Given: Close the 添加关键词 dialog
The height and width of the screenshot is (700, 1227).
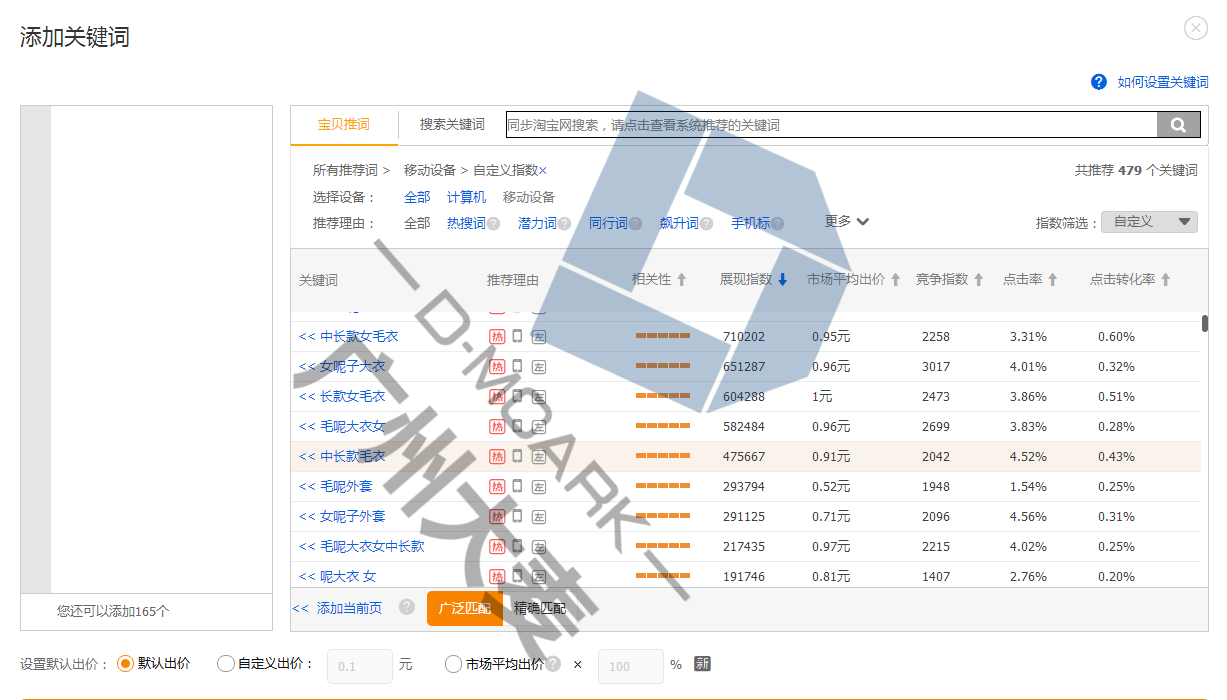Looking at the screenshot, I should pos(1196,28).
